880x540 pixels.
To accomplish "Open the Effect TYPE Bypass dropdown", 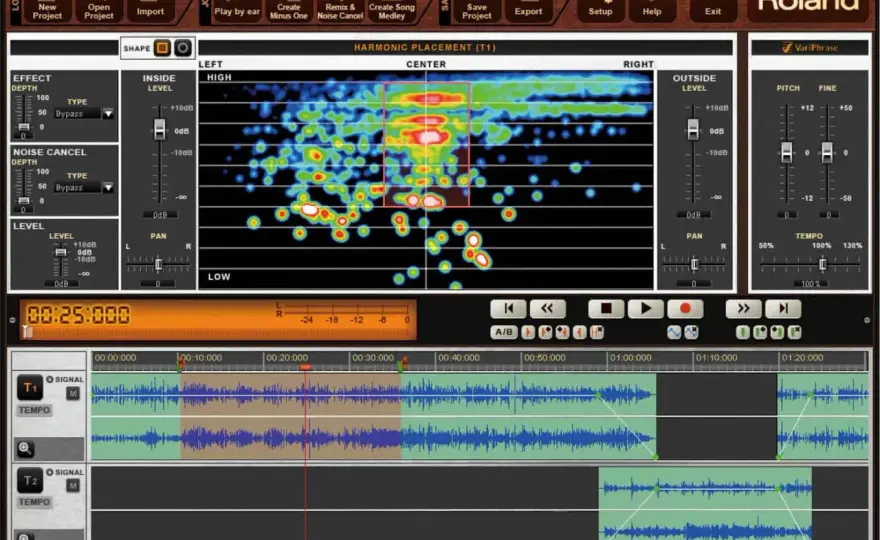I will pos(108,113).
